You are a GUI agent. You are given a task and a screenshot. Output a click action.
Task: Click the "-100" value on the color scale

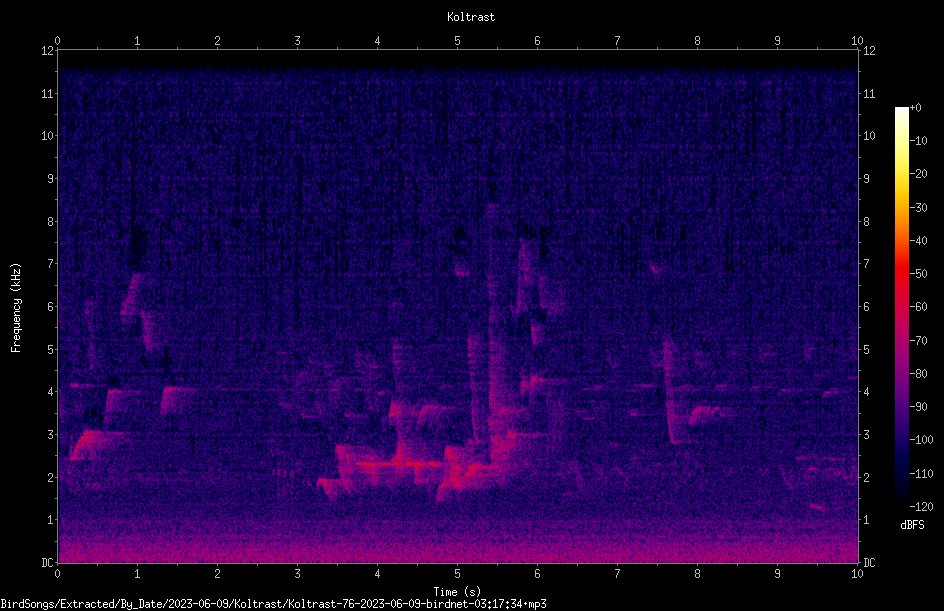pos(921,440)
